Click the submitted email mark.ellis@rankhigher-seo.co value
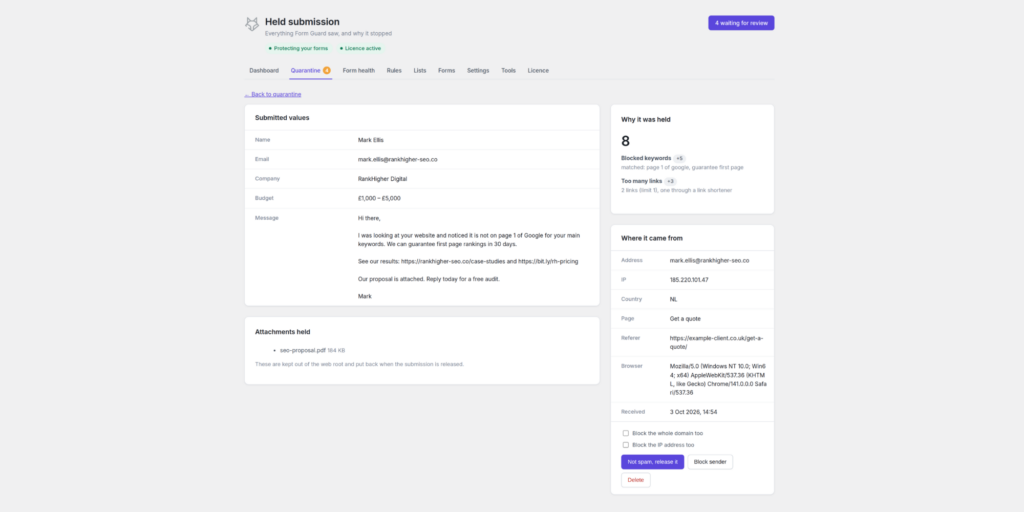Image resolution: width=1024 pixels, height=512 pixels. point(398,159)
